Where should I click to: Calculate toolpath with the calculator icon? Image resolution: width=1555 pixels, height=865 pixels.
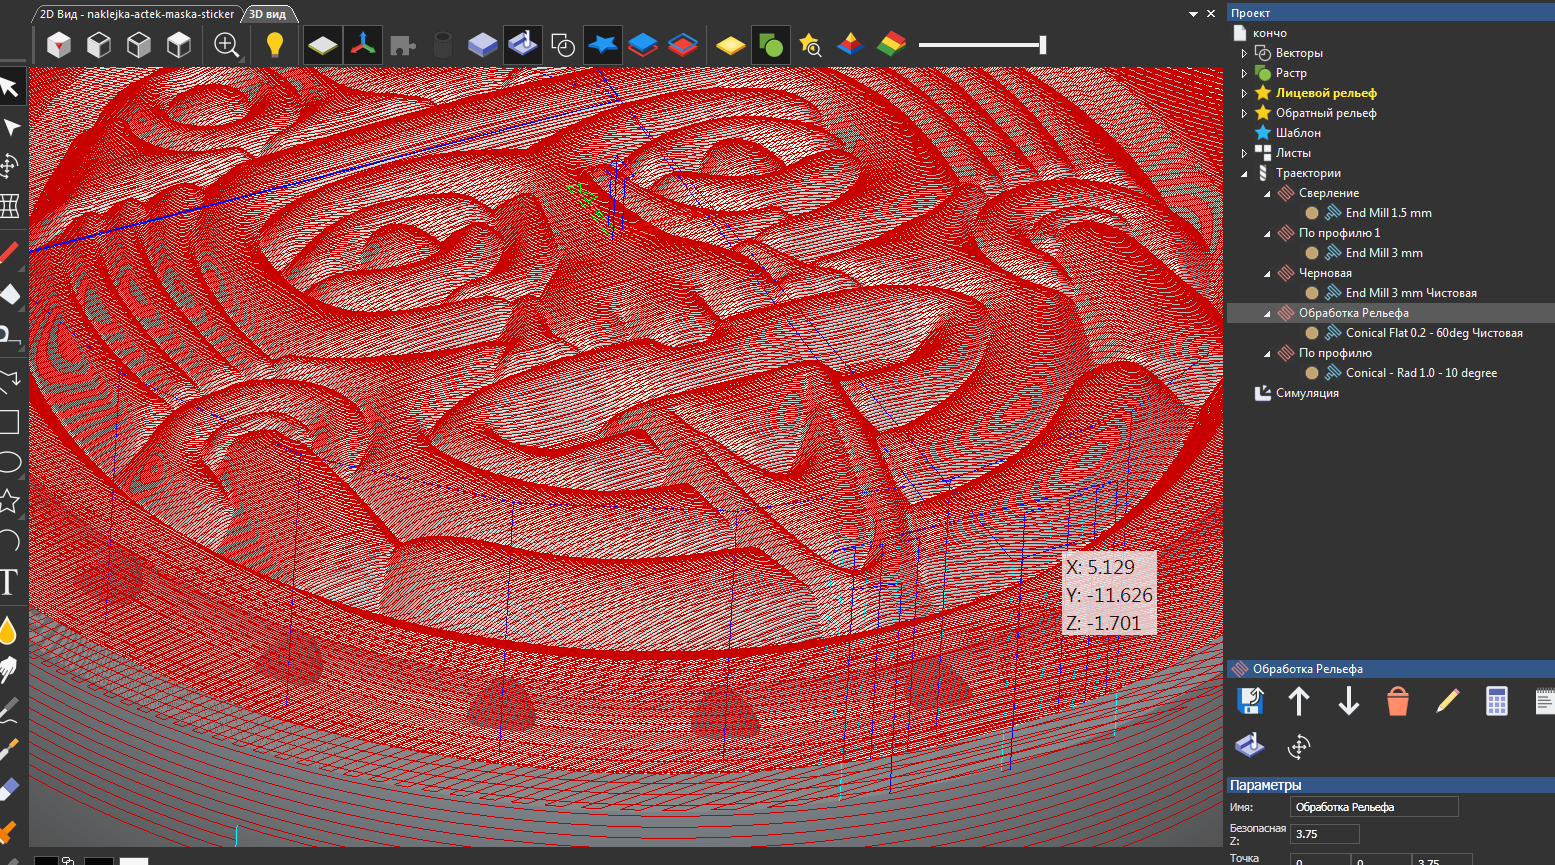click(1497, 701)
